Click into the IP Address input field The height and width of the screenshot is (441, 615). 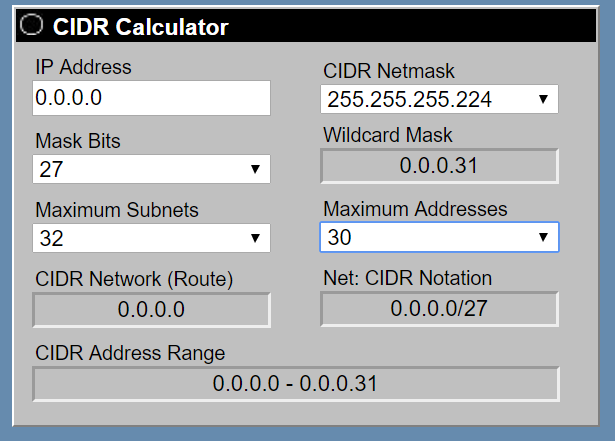coord(151,98)
